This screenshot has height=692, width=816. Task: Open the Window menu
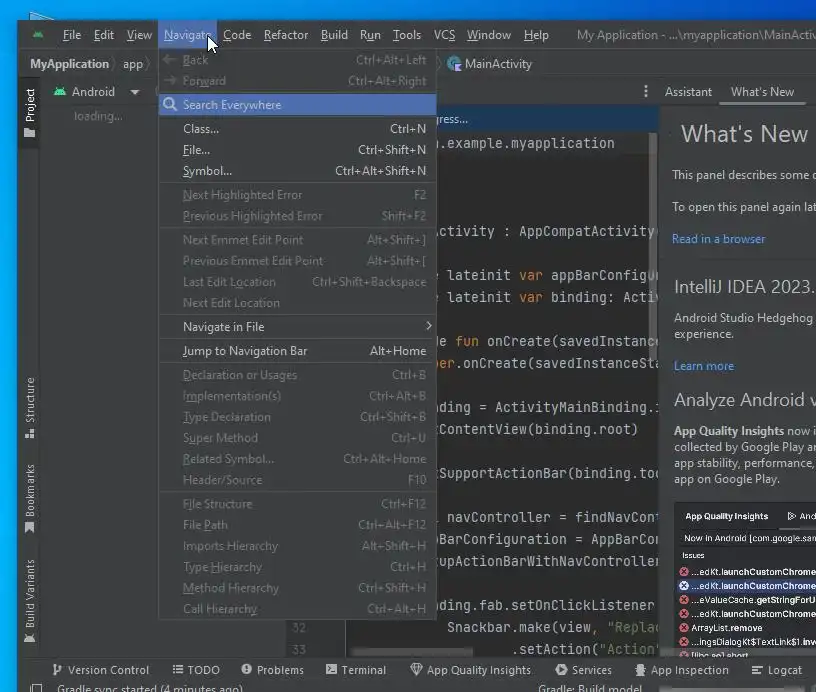489,35
